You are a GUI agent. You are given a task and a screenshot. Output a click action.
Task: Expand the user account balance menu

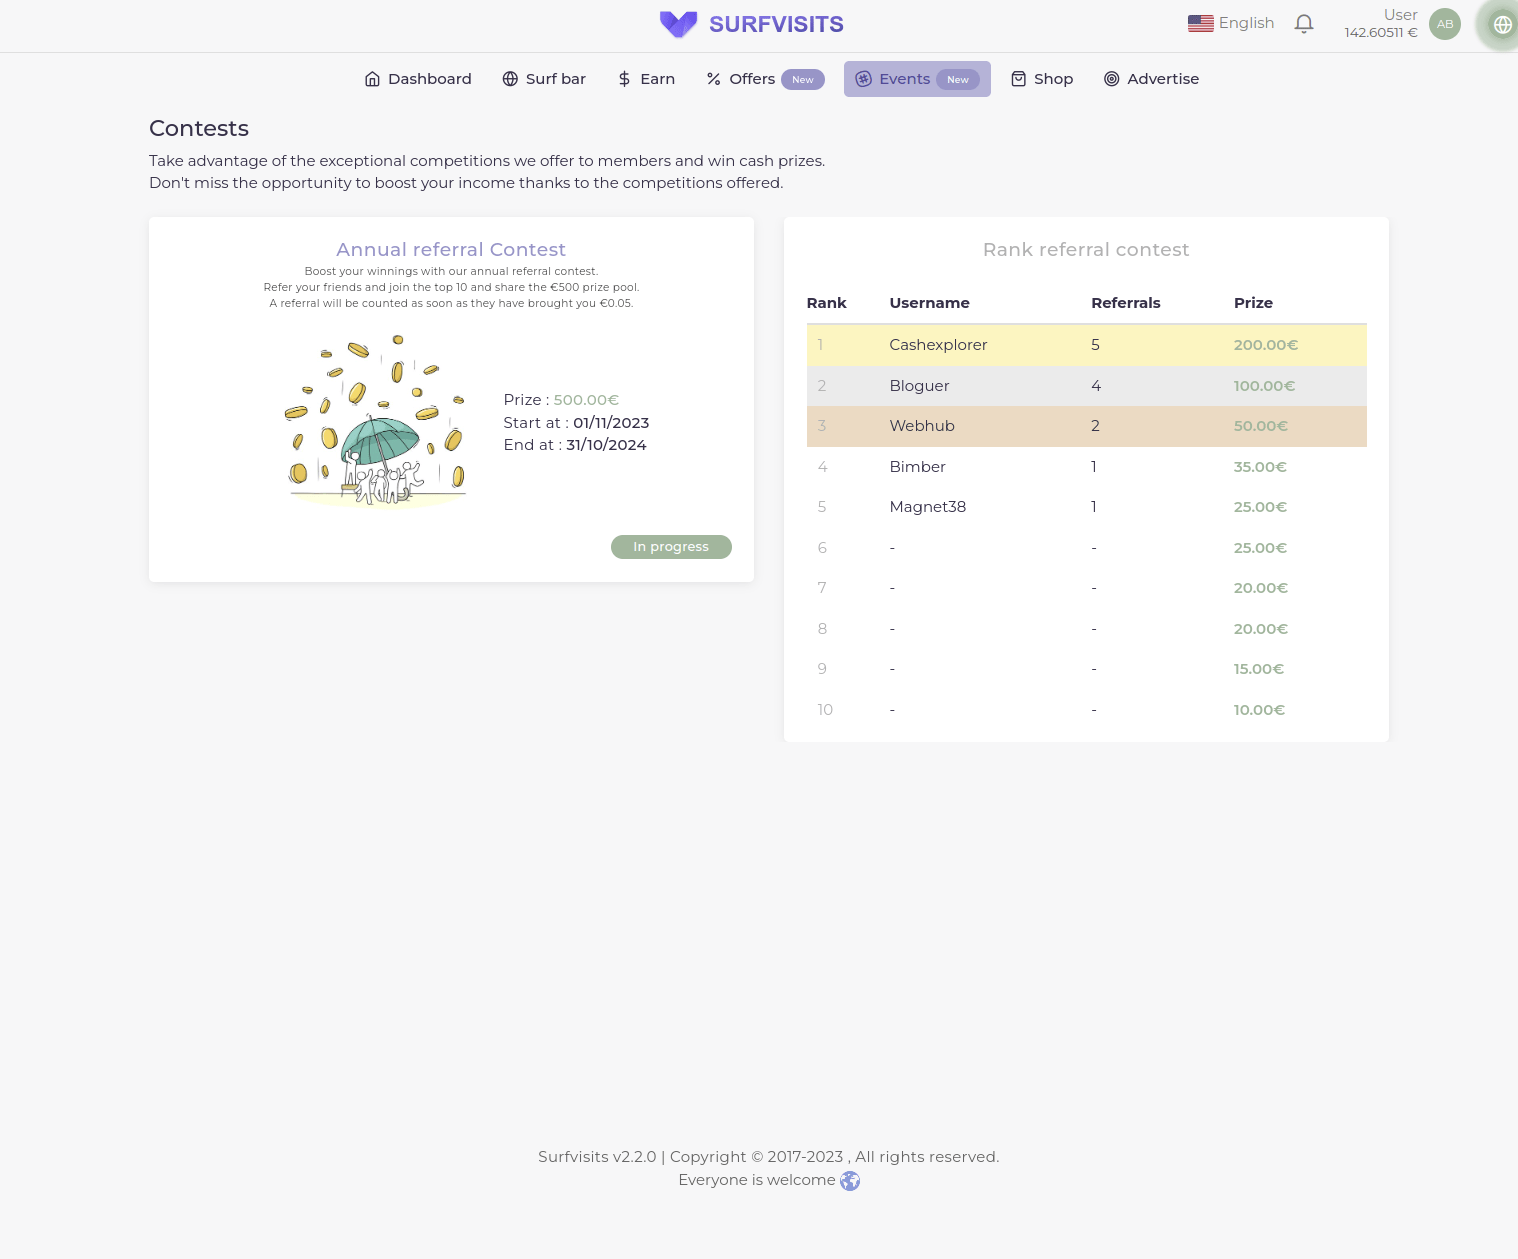(x=1380, y=24)
